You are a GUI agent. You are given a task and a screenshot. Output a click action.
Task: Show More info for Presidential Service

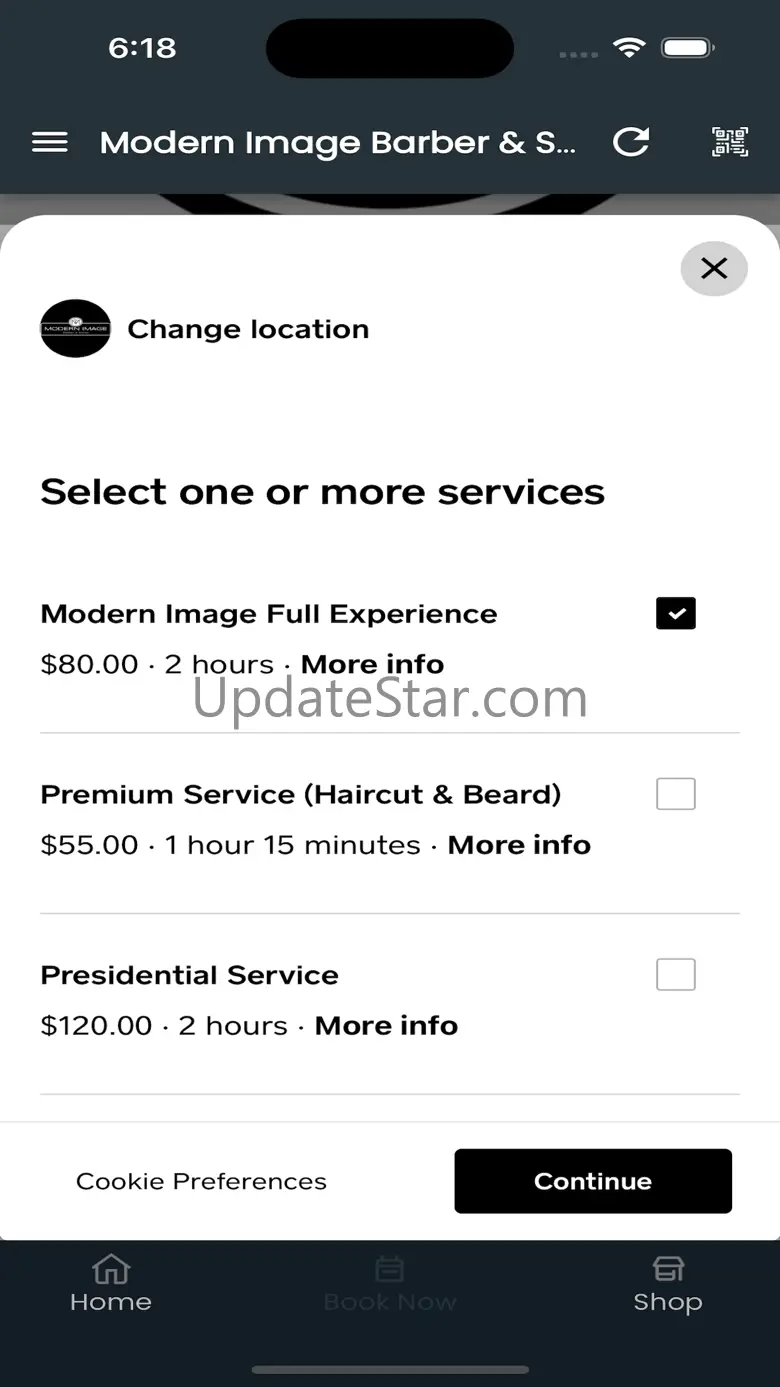click(x=386, y=1026)
